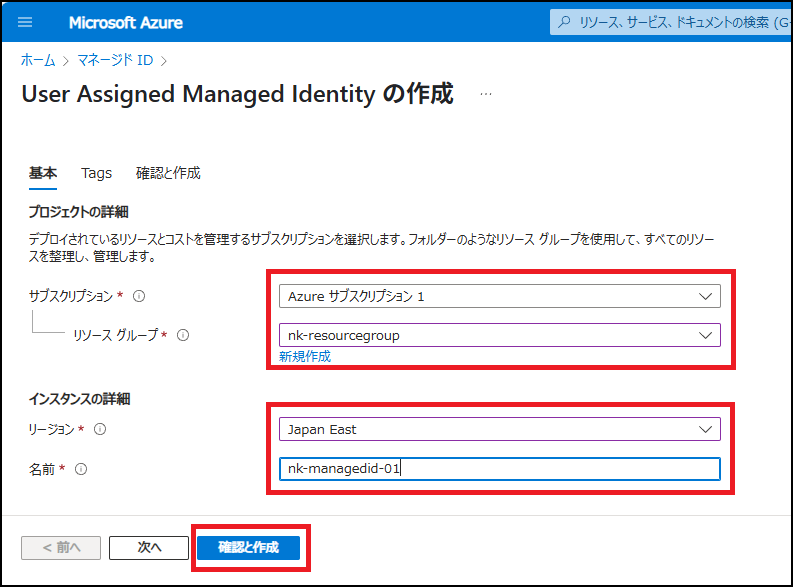
Task: Focus the resource search box
Action: pos(673,22)
